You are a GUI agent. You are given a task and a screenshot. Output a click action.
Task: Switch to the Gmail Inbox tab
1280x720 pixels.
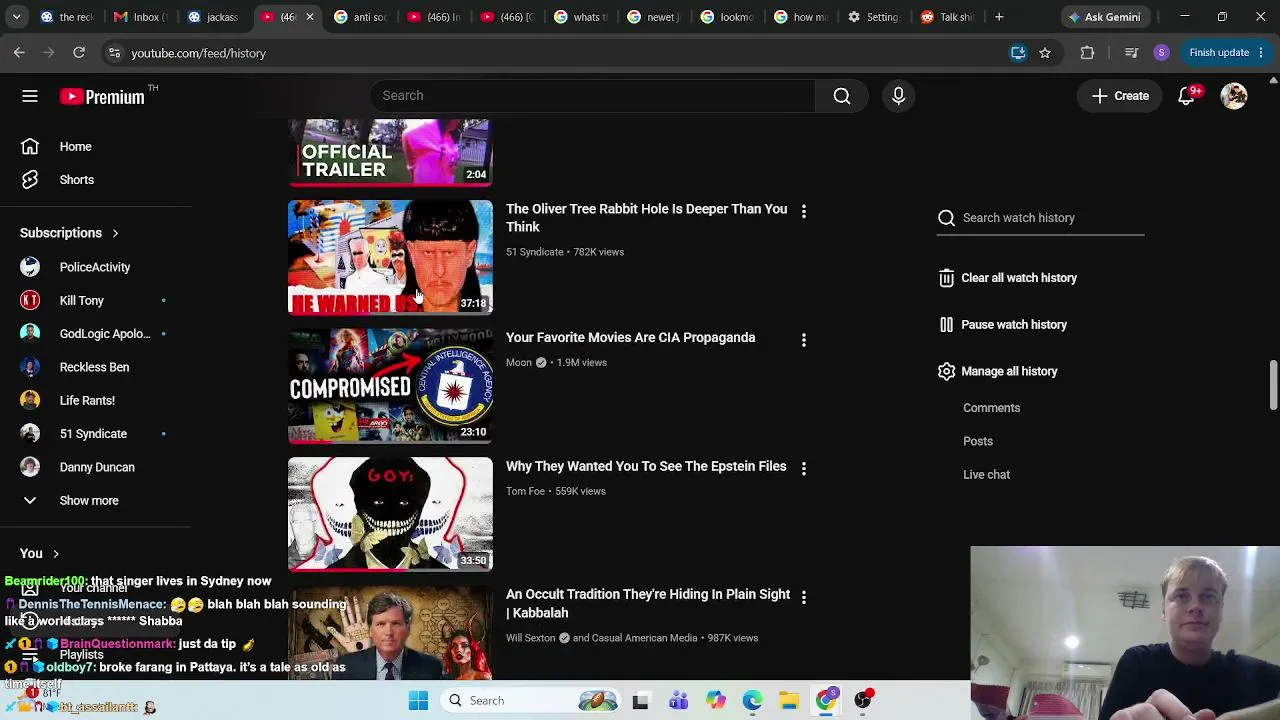click(x=143, y=17)
